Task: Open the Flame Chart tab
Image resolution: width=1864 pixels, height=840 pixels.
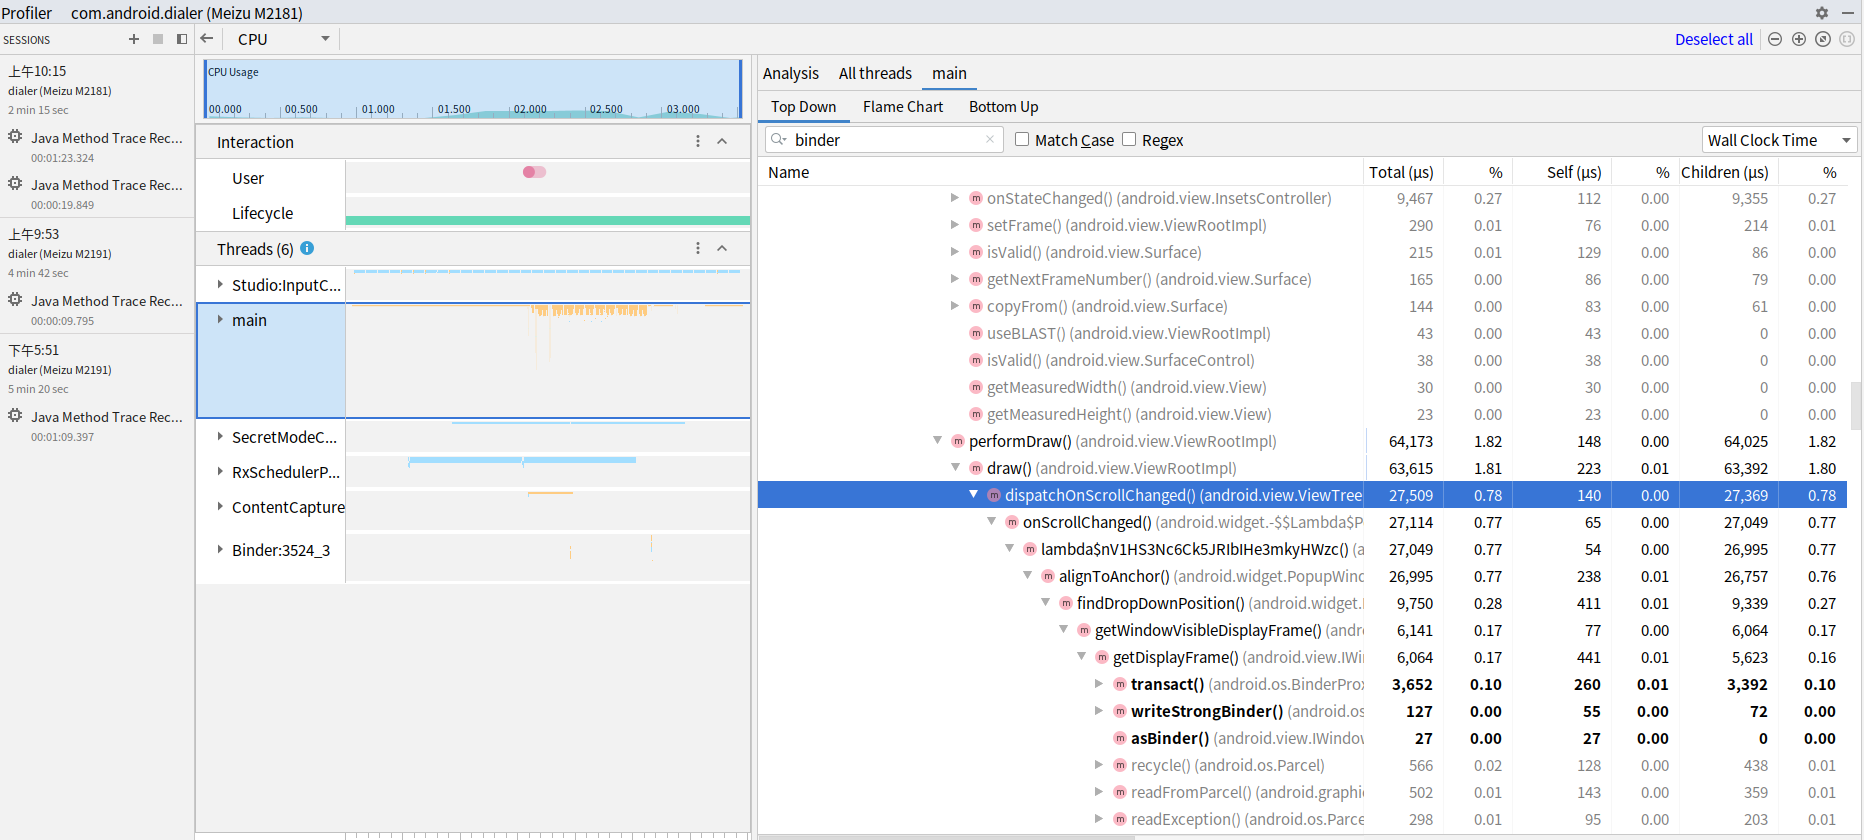Action: click(x=903, y=106)
